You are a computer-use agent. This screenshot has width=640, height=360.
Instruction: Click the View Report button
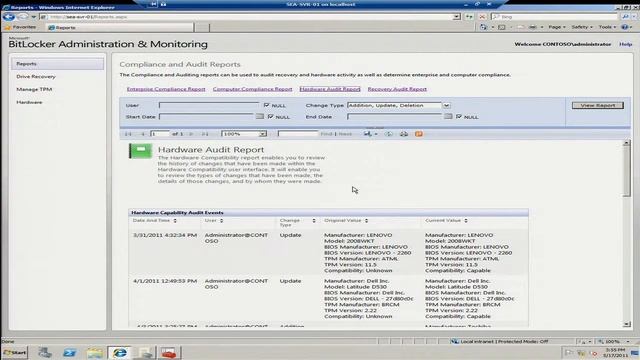point(598,105)
